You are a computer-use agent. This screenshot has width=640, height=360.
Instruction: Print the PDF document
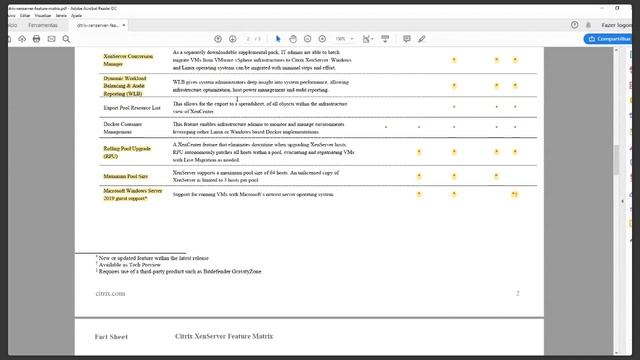(x=36, y=39)
